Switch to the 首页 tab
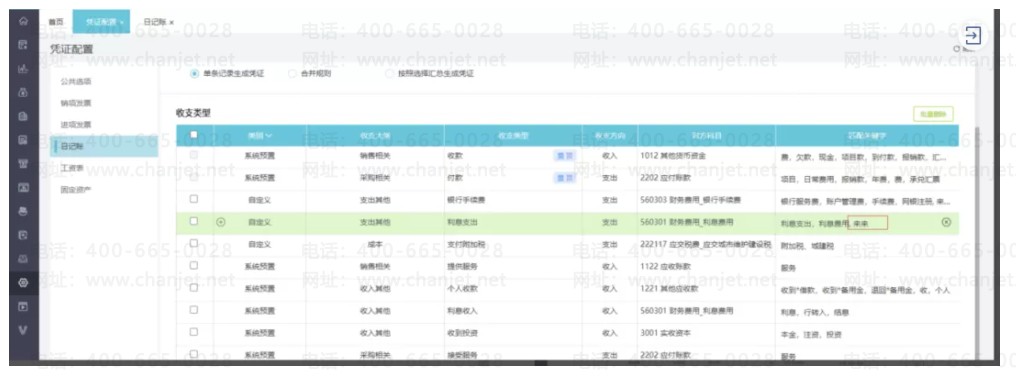 coord(56,22)
